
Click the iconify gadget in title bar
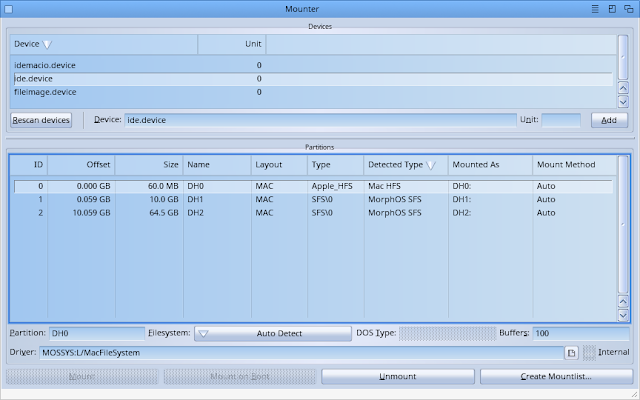[595, 9]
